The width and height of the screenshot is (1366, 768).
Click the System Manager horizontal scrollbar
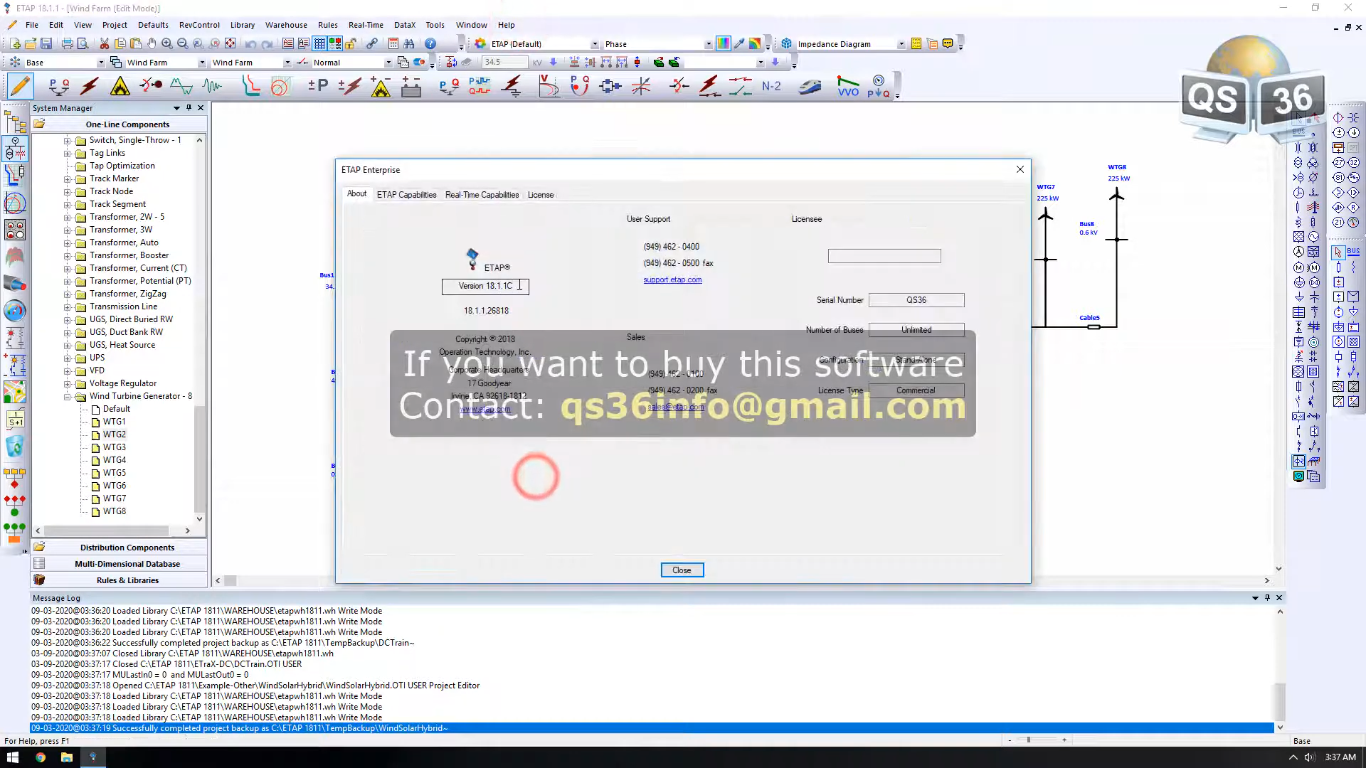pos(112,531)
